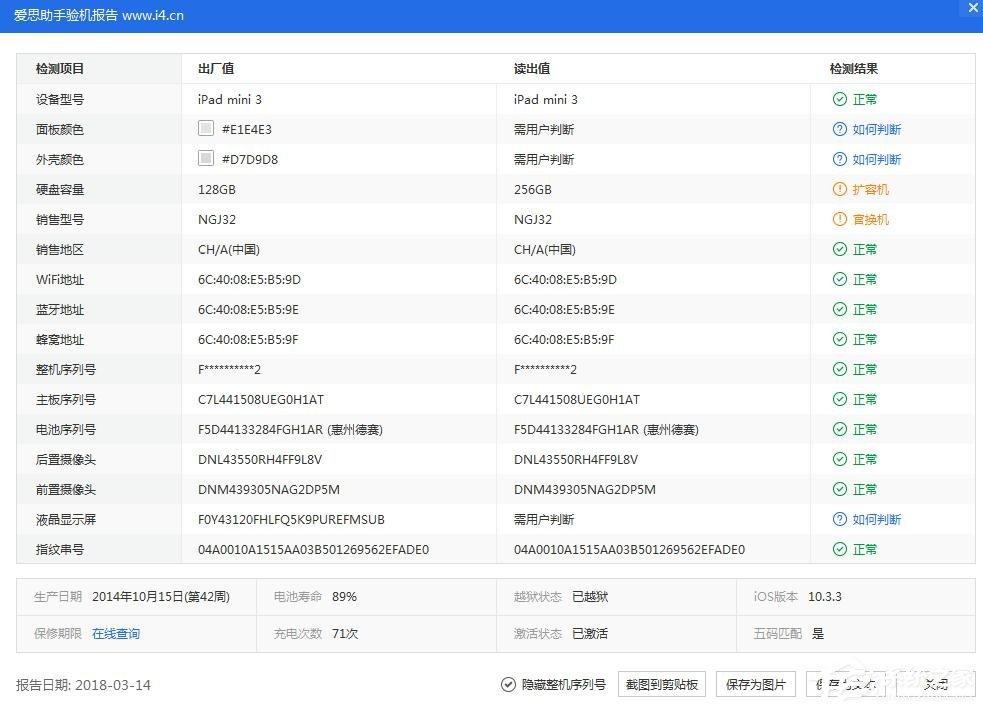Viewport: 983px width, 710px height.
Task: Toggle the 隐藏整机序列号 checkbox
Action: 508,684
